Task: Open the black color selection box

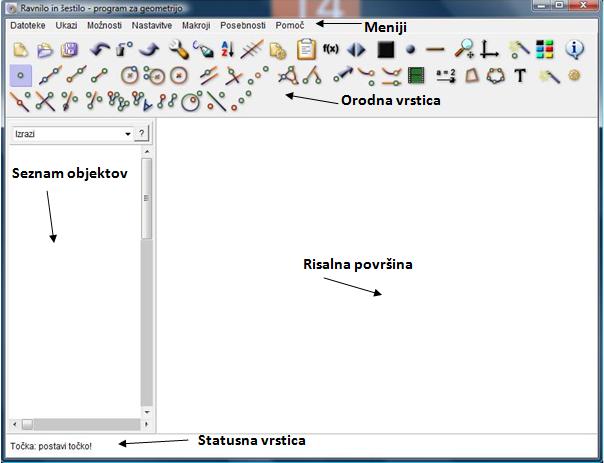Action: coord(385,48)
